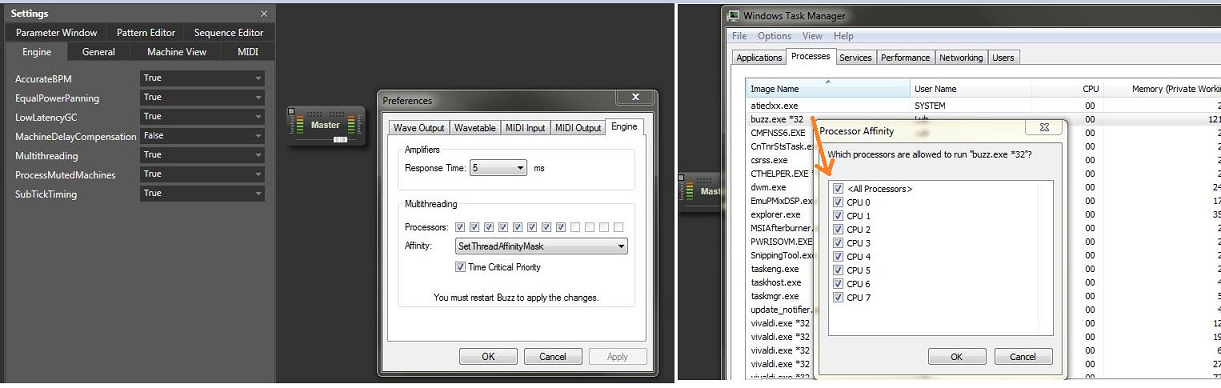
Task: Open the ProcessMutedMachines value dropdown
Action: click(203, 174)
